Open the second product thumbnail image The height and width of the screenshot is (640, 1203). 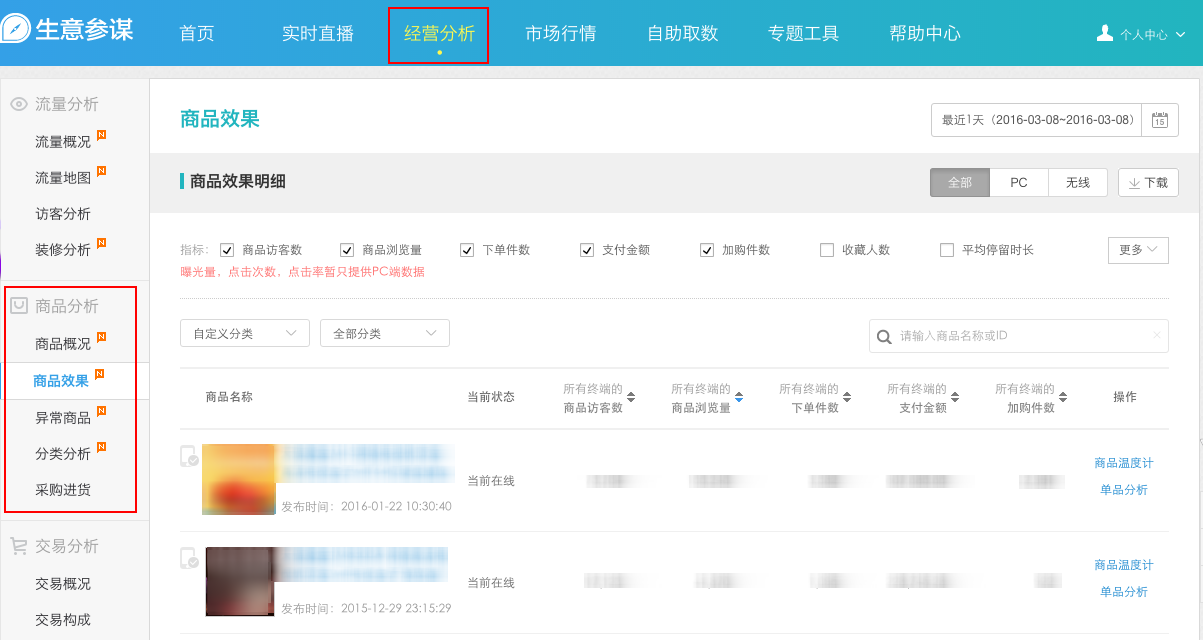(240, 581)
